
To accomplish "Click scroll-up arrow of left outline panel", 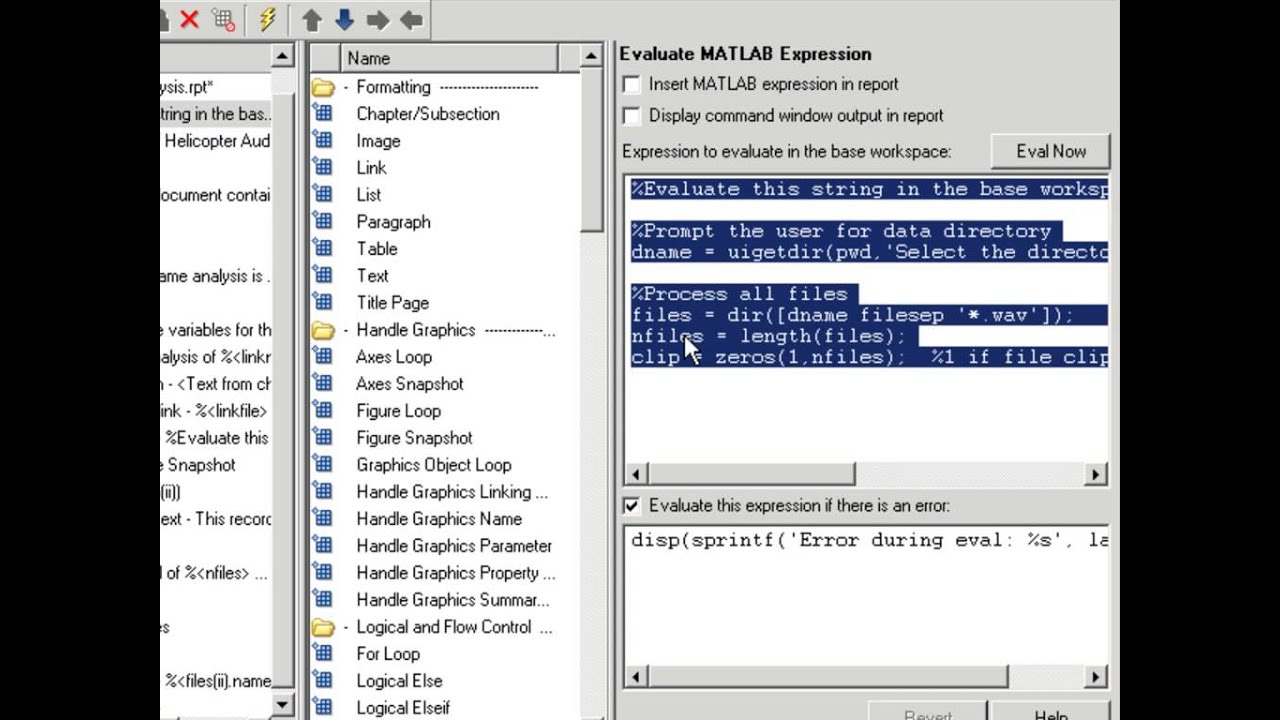I will (x=282, y=57).
